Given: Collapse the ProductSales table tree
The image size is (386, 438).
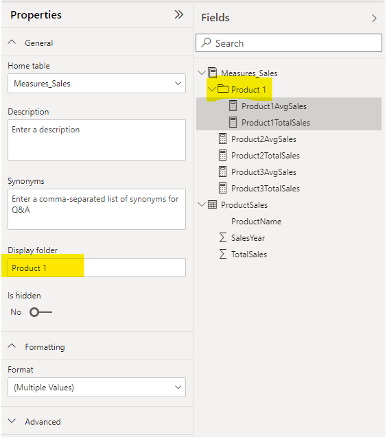Looking at the screenshot, I should 201,204.
